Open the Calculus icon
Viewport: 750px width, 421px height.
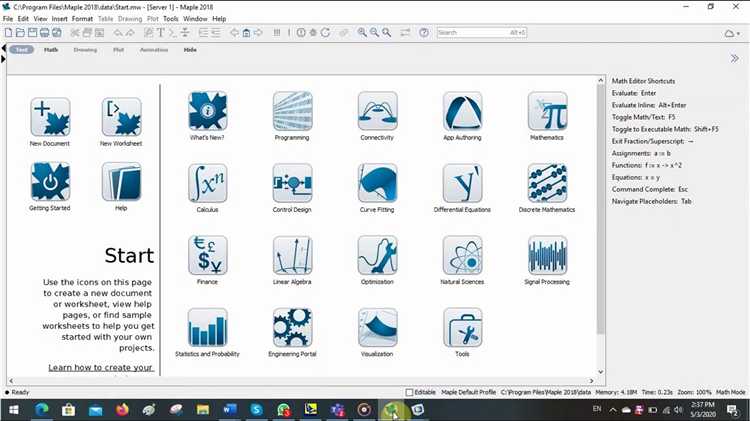[x=208, y=183]
